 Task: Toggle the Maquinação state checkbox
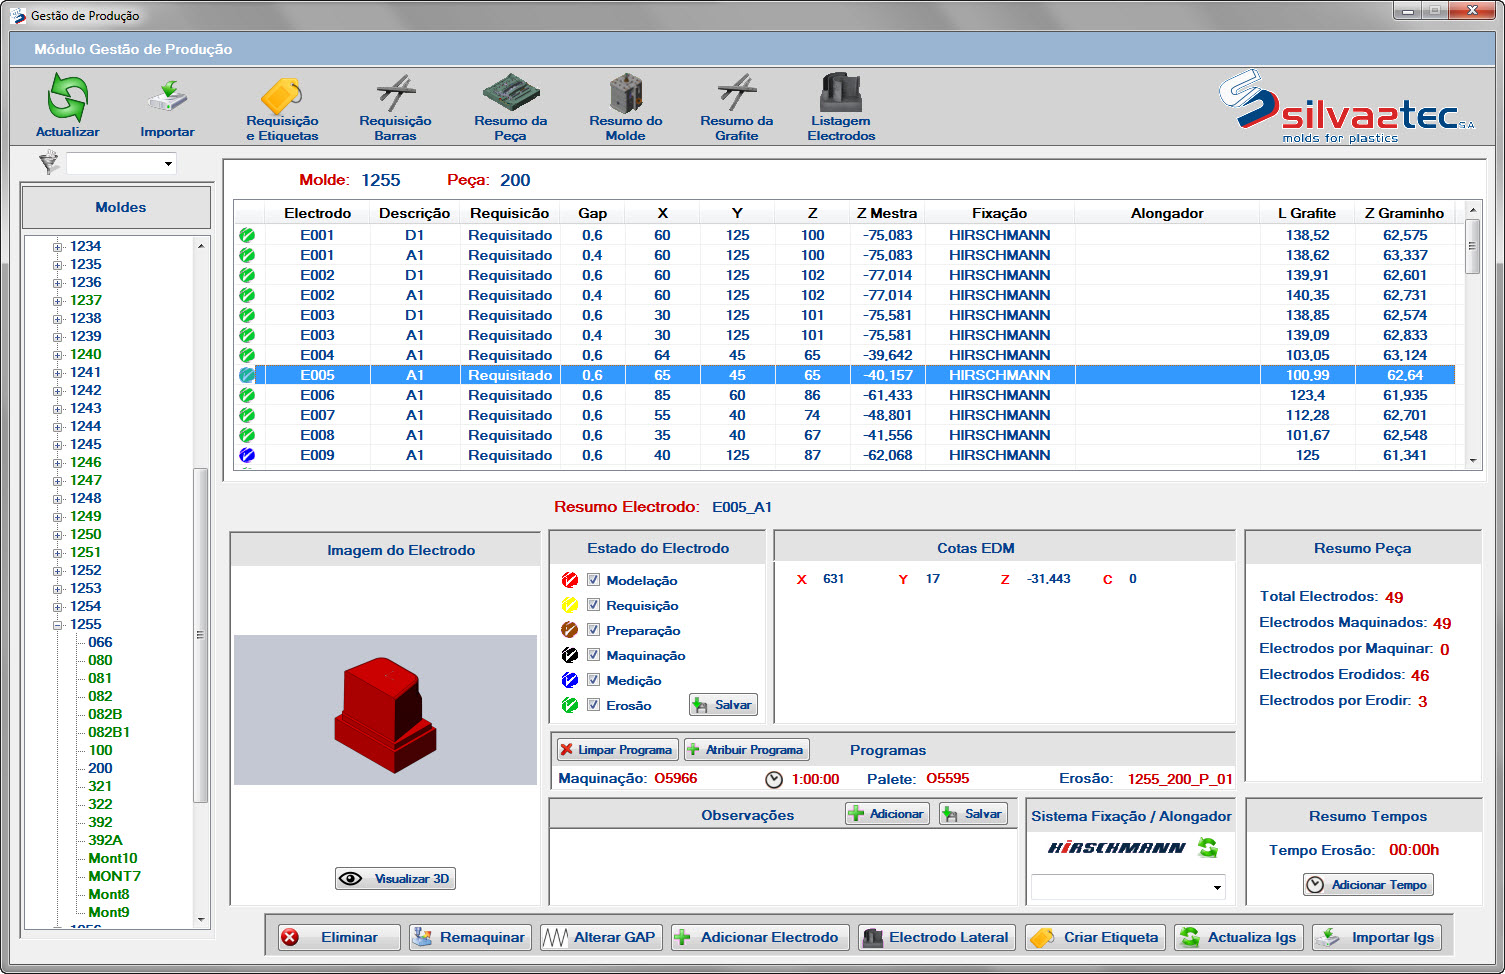[594, 655]
